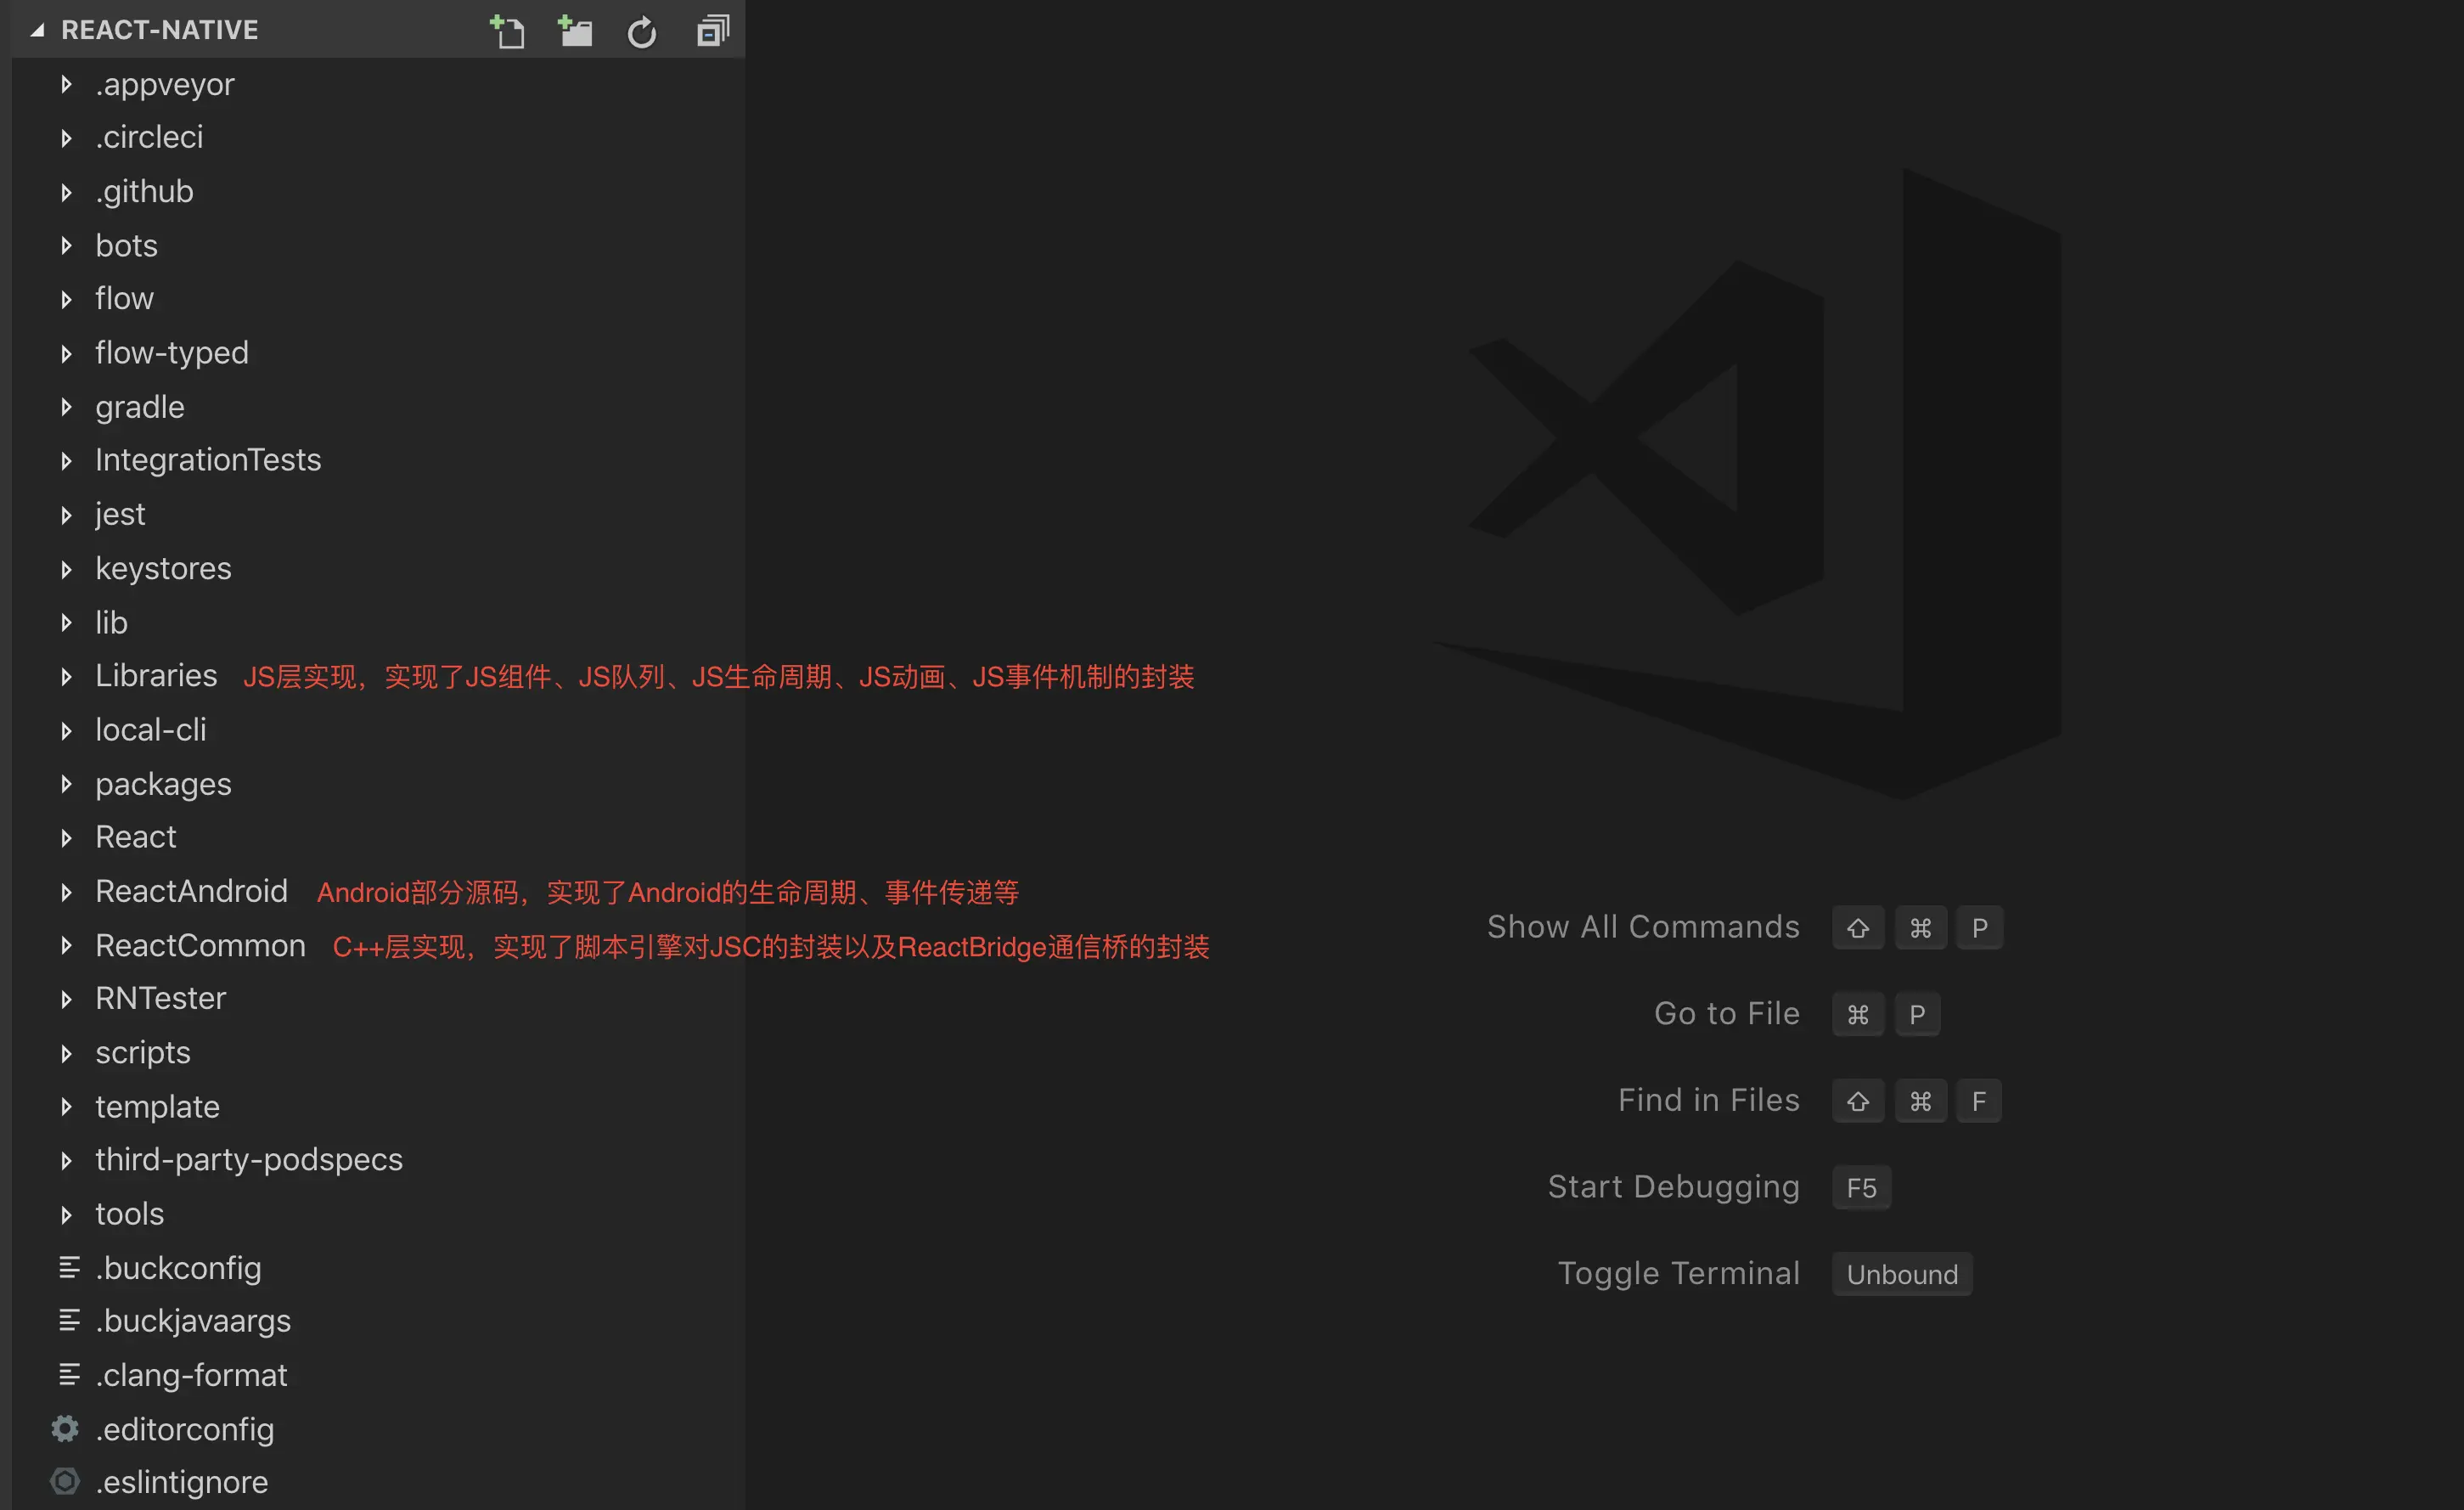Collapse the REACT-NATIVE section header
2464x1510 pixels.
pyautogui.click(x=38, y=30)
